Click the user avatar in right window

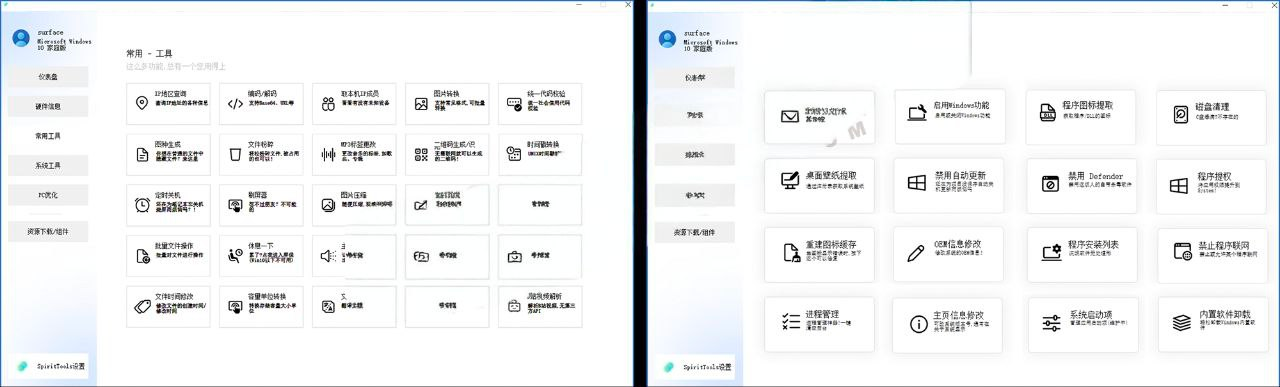(x=668, y=38)
